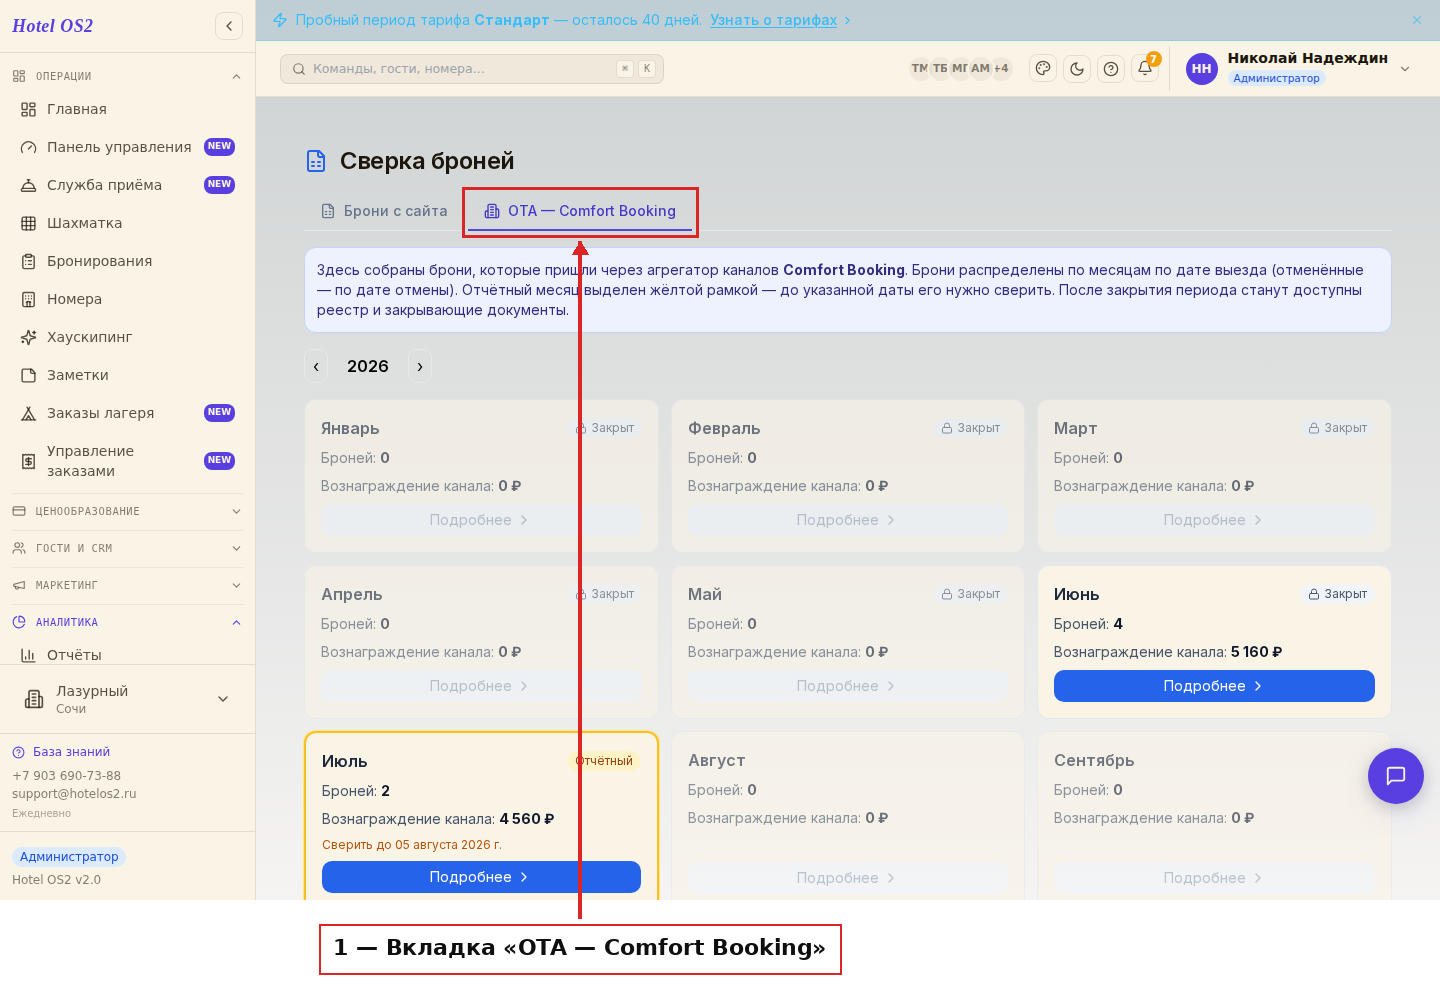
Task: Select the OTA — Comfort Booking tab
Action: click(x=580, y=211)
